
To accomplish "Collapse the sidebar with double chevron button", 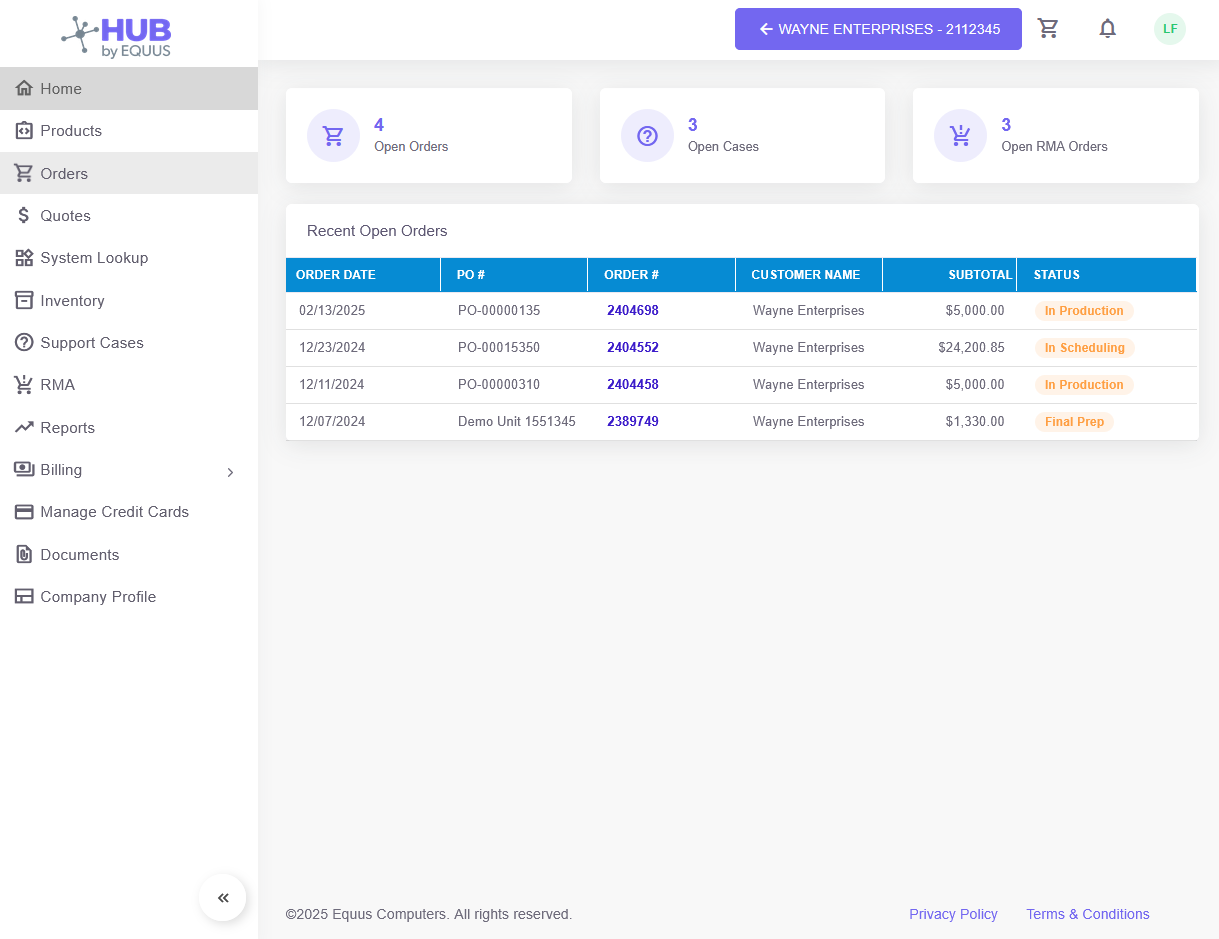I will click(223, 898).
